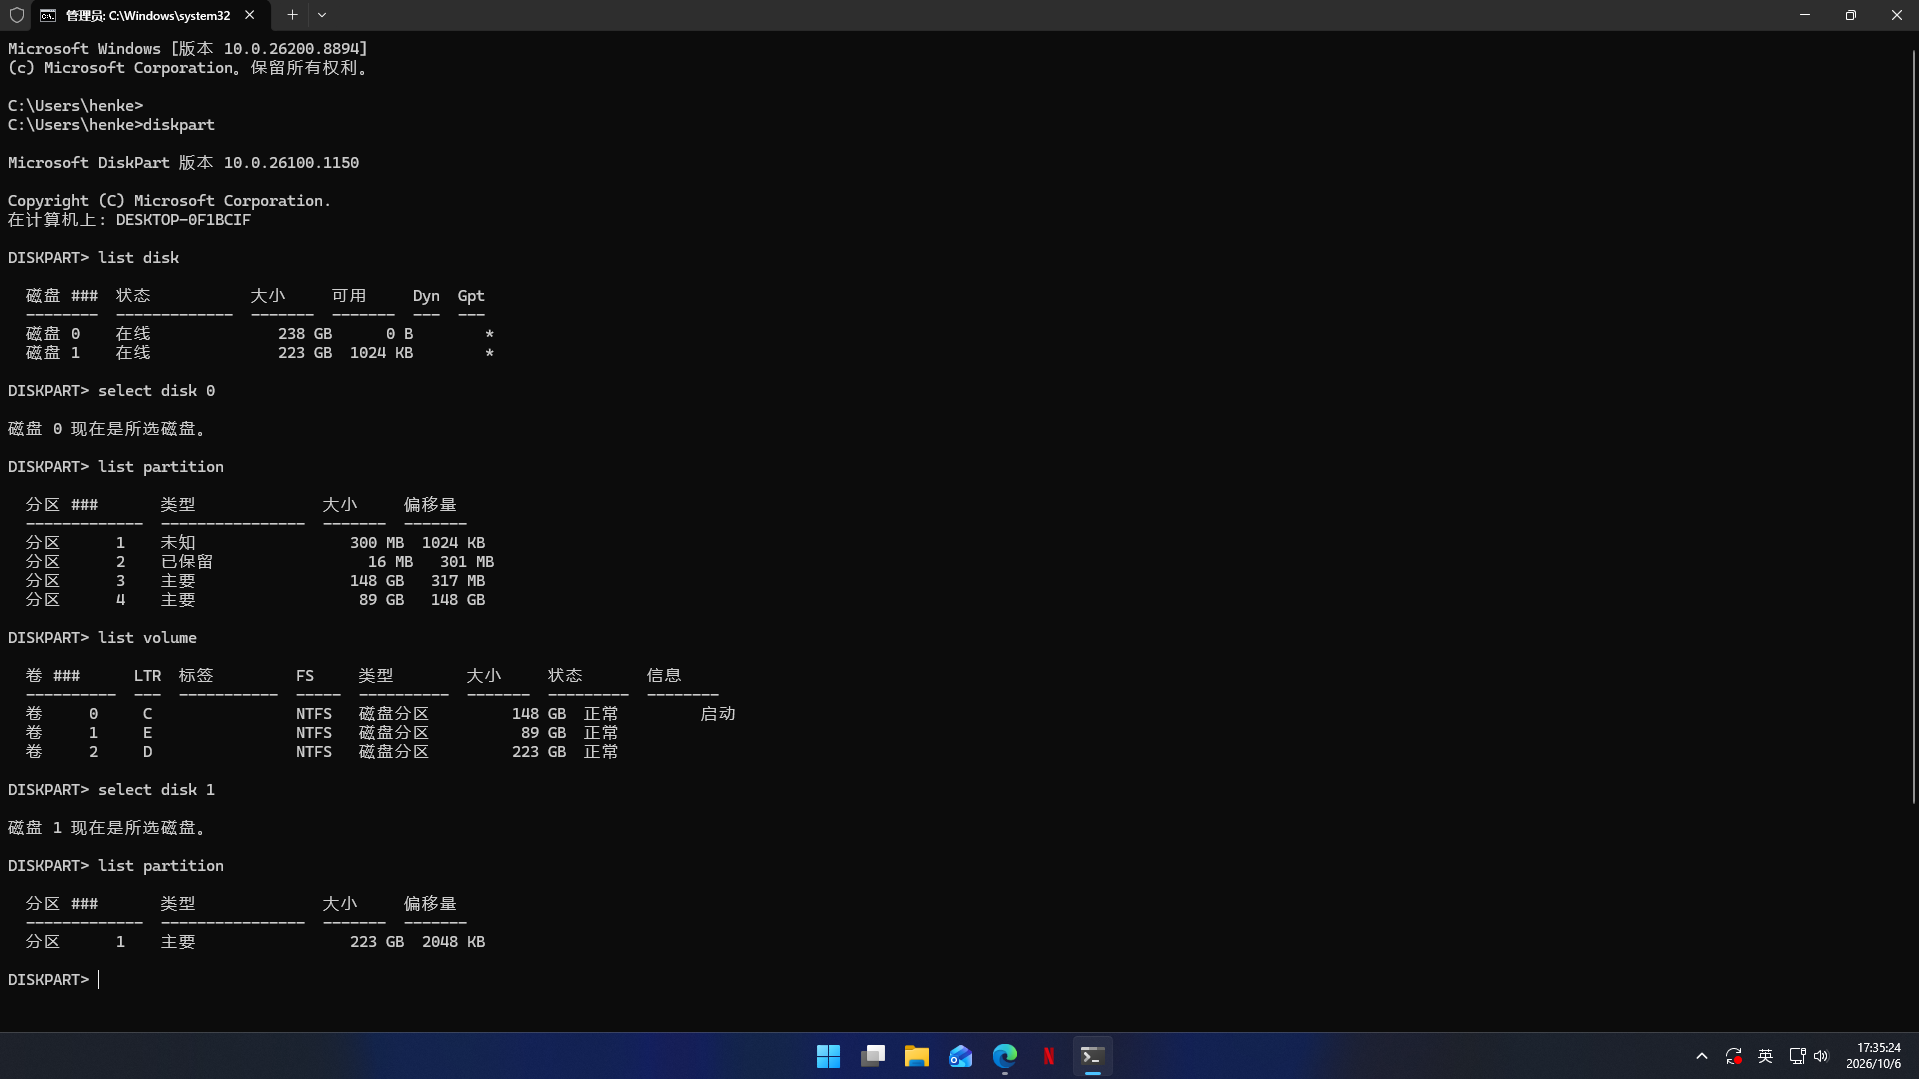Click the '317 MB' offset of partition 3
Viewport: 1919px width, 1079px height.
pyautogui.click(x=458, y=581)
